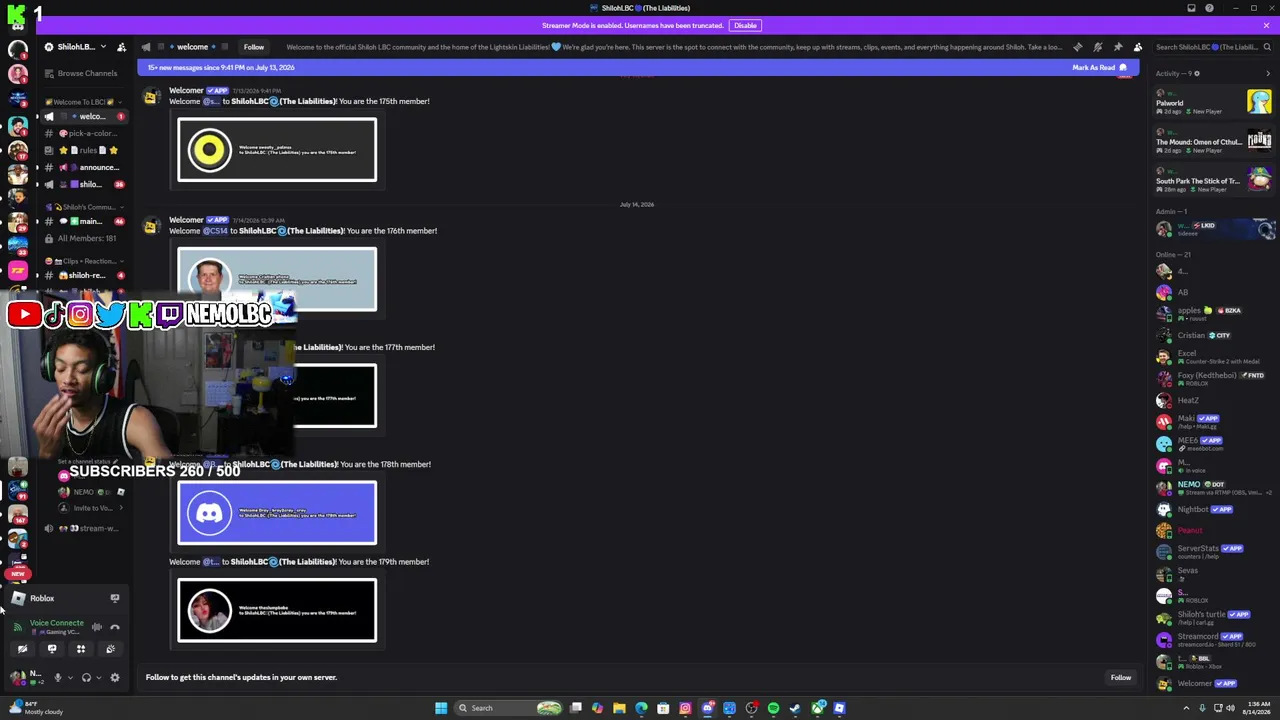The width and height of the screenshot is (1280, 720).
Task: Open the rules channel
Action: coord(85,150)
